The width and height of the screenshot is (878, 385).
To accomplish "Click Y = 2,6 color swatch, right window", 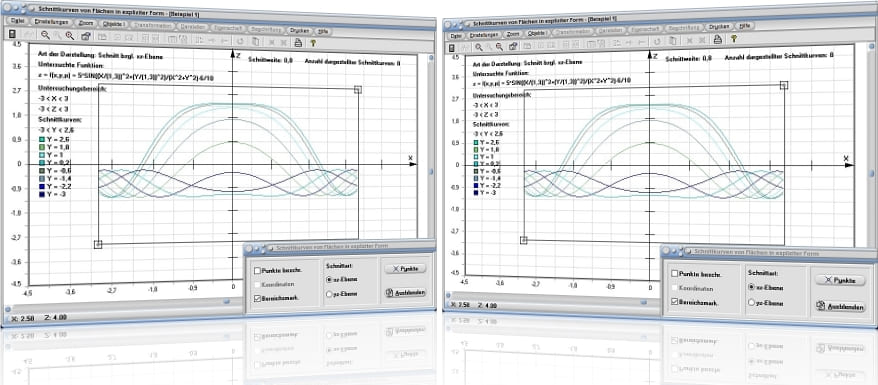I will (x=475, y=142).
